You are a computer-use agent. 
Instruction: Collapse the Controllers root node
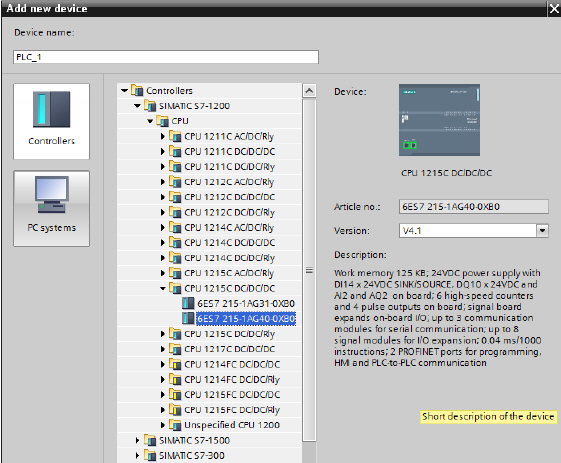[x=124, y=91]
